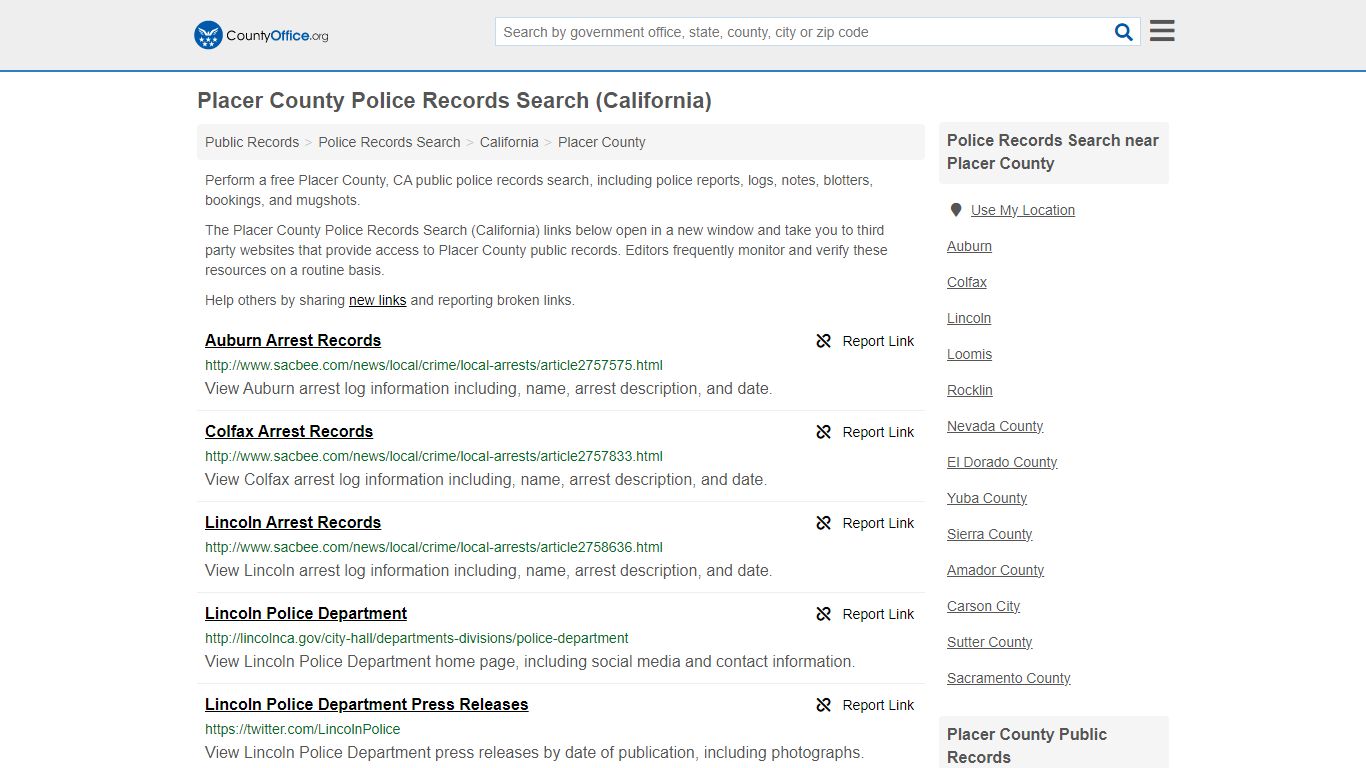Open Sierra County link
1366x768 pixels.
click(x=990, y=534)
